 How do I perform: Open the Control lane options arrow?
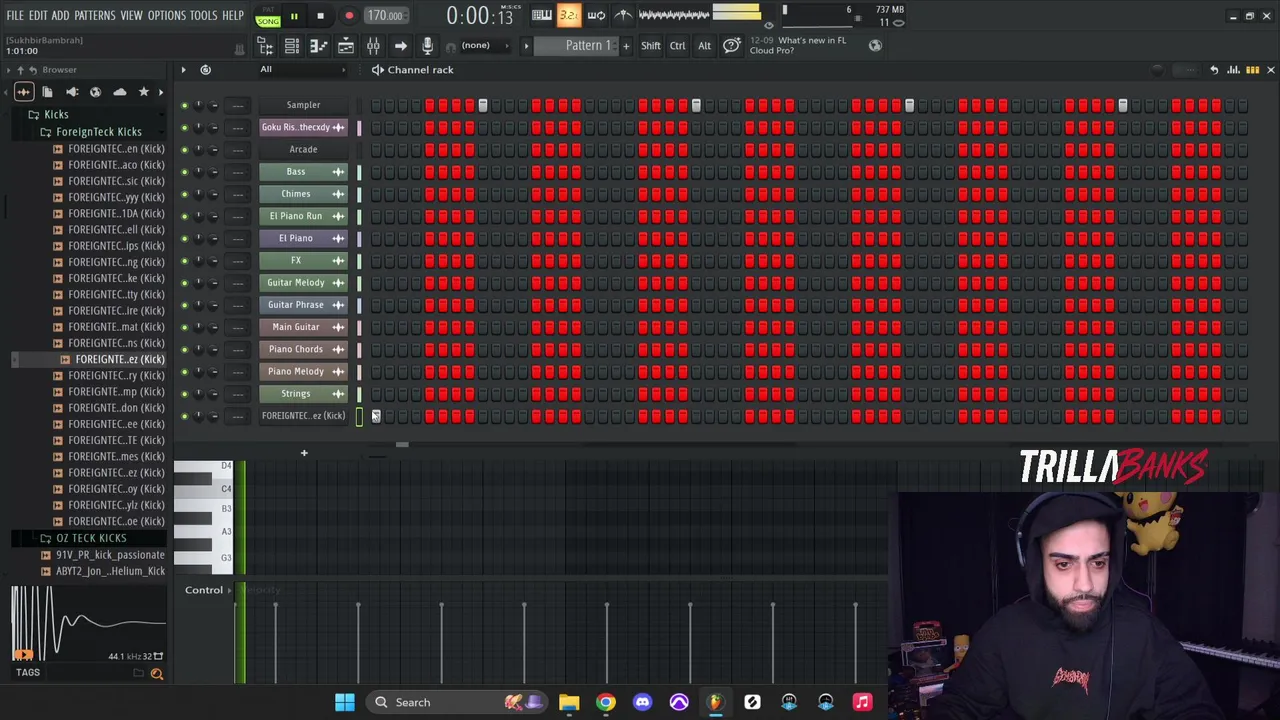(230, 590)
